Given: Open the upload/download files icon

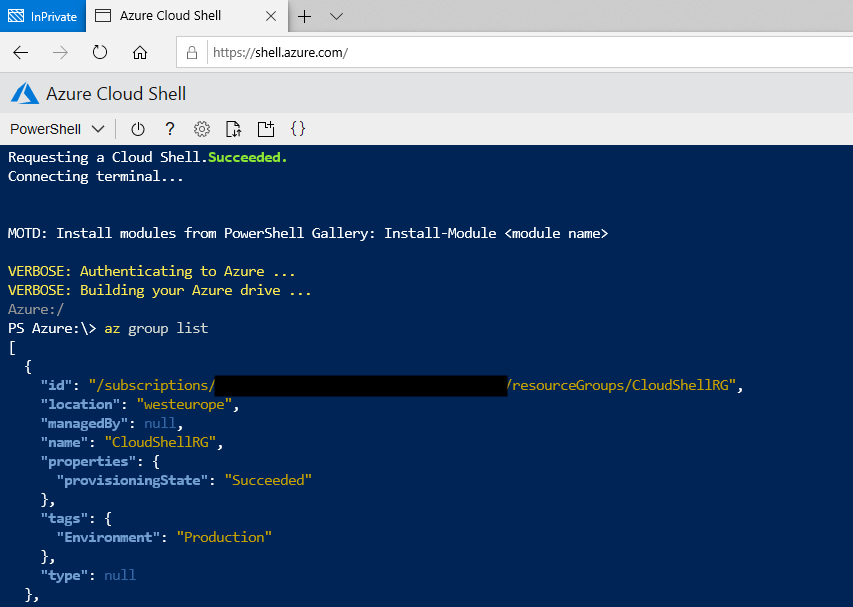Looking at the screenshot, I should [x=234, y=129].
